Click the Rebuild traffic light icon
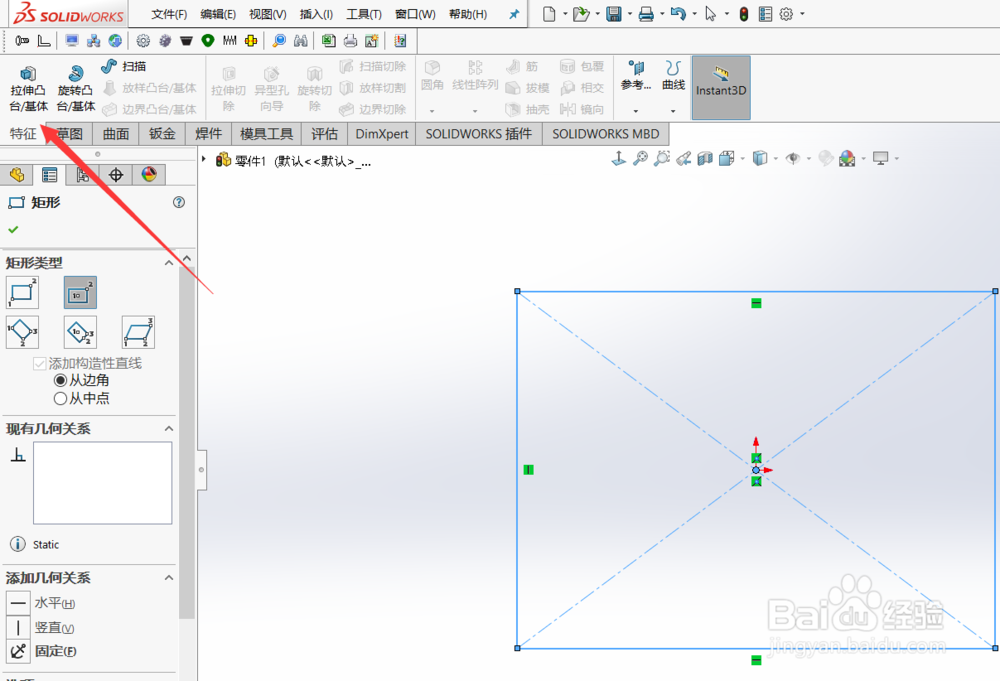Viewport: 1000px width, 681px height. [744, 13]
